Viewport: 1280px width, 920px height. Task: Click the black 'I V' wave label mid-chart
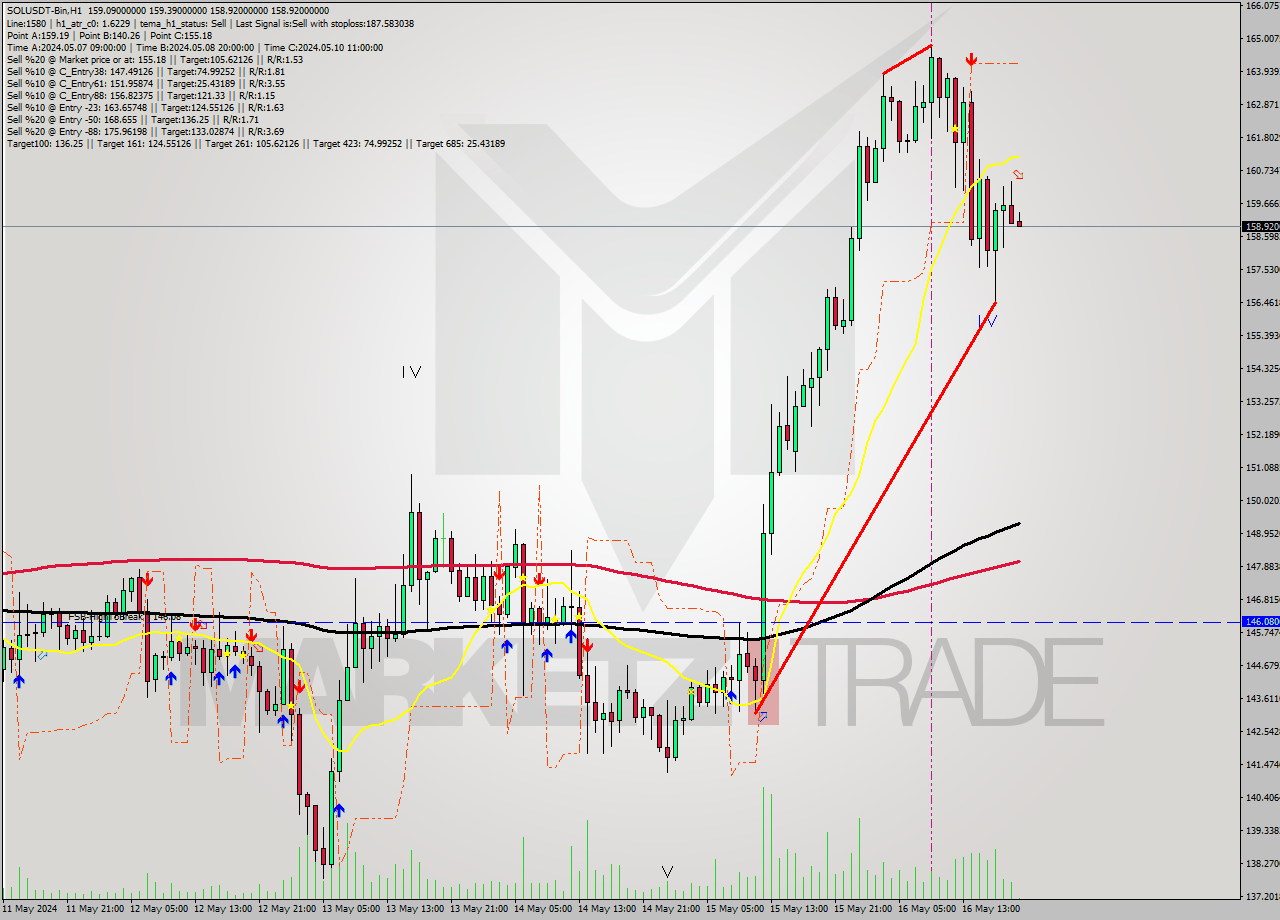411,372
